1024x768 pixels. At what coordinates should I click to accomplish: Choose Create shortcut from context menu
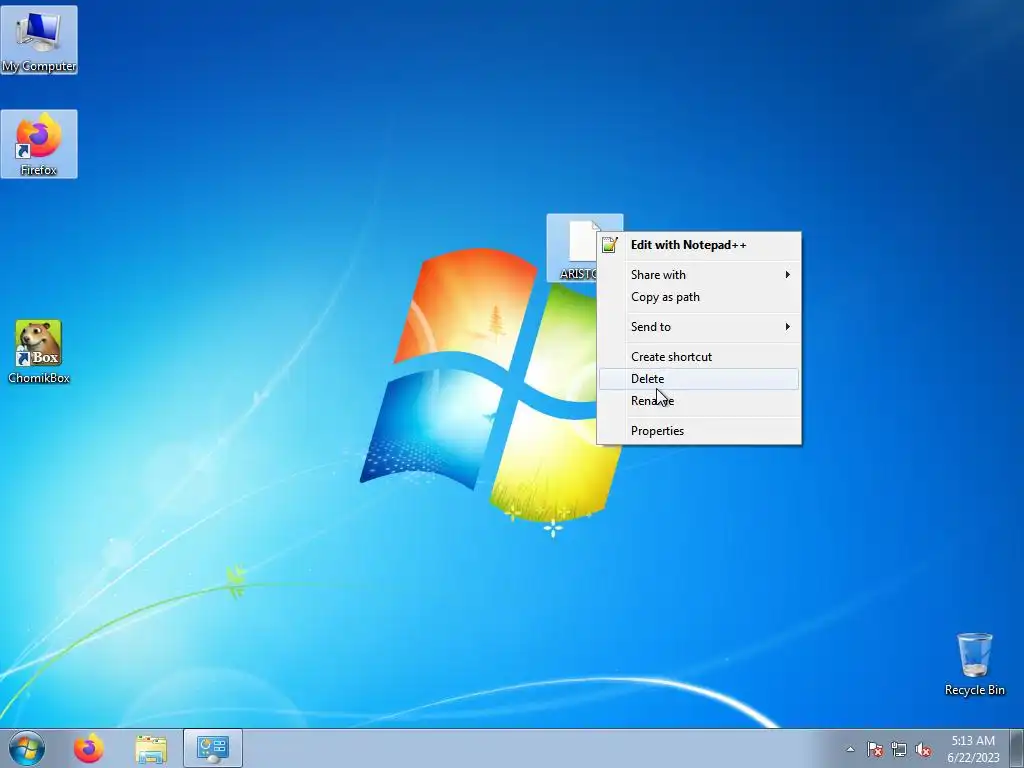point(699,357)
